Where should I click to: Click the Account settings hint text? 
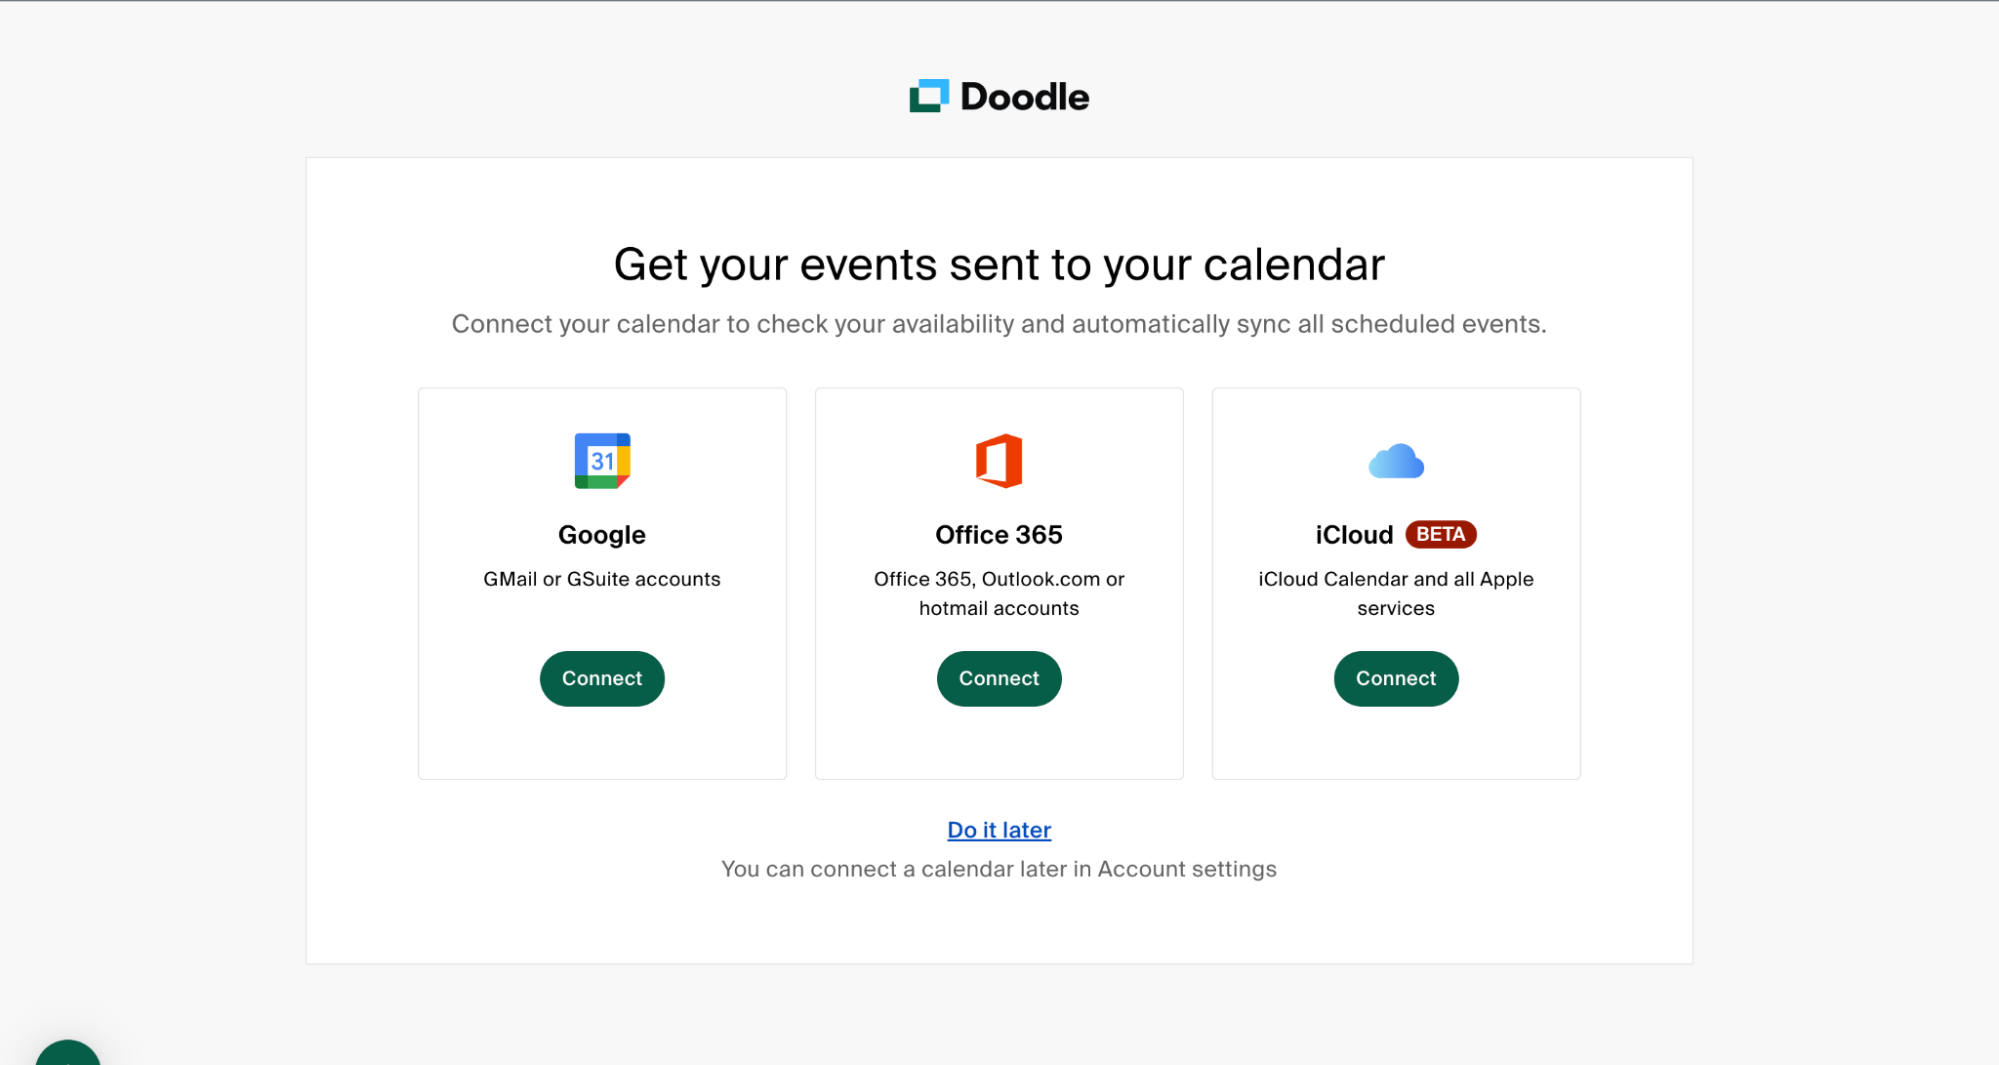click(999, 869)
